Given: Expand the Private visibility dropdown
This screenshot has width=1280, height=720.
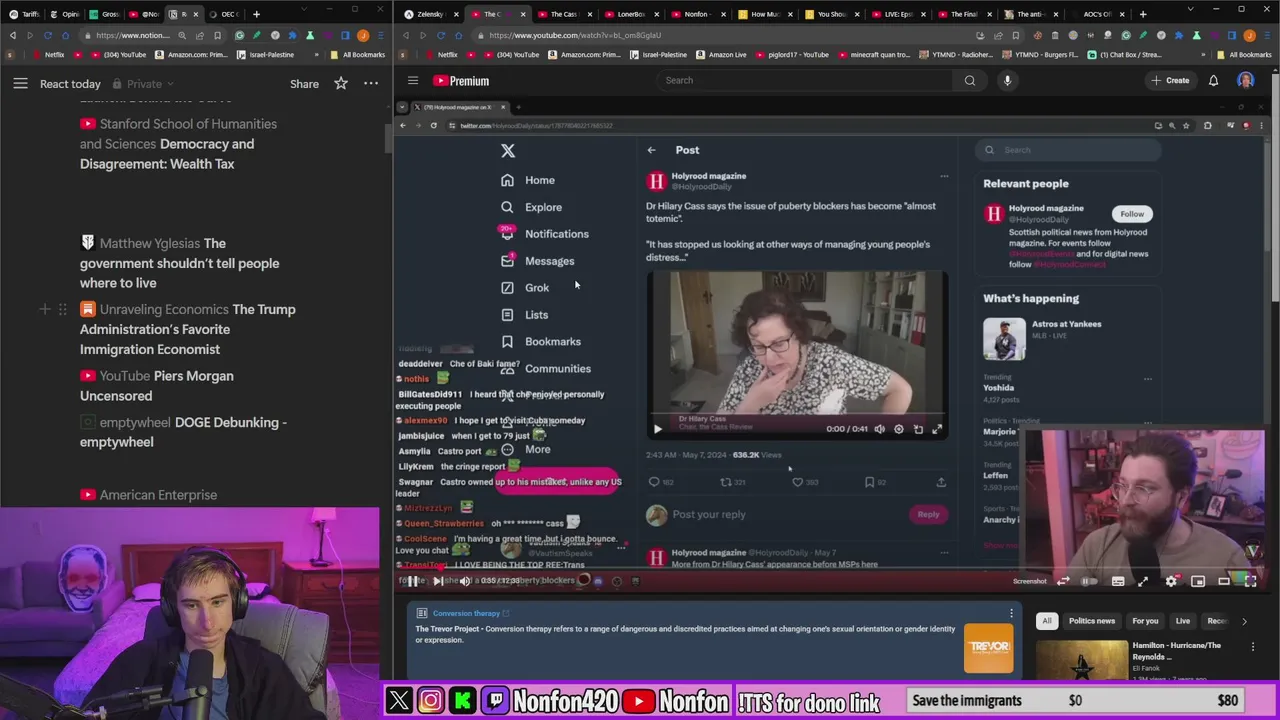Looking at the screenshot, I should [x=144, y=84].
